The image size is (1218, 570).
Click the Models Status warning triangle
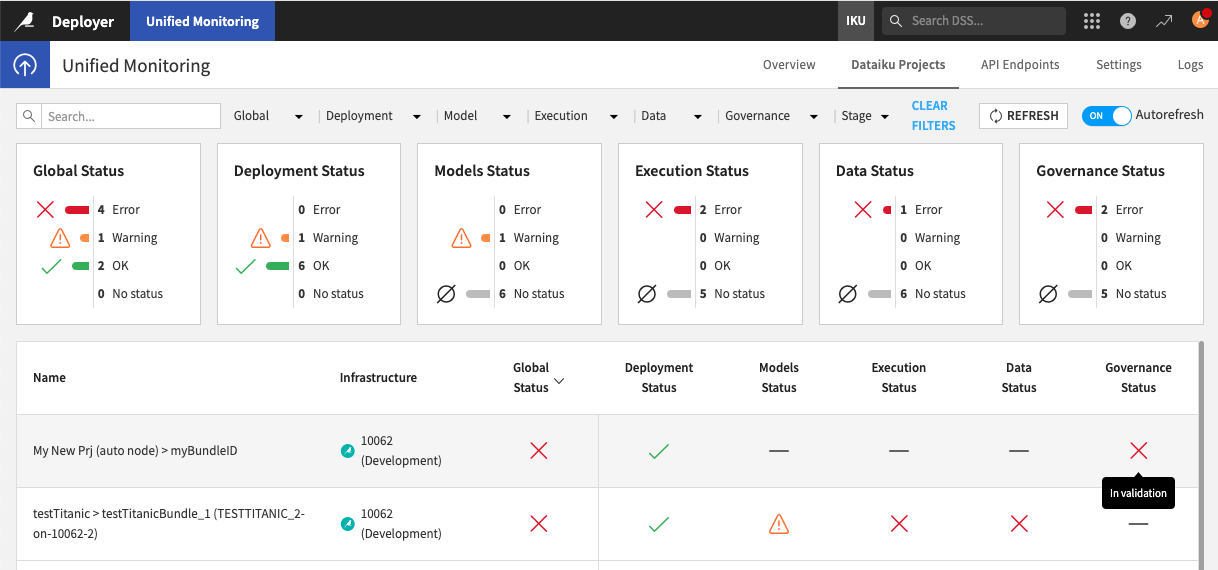[461, 238]
